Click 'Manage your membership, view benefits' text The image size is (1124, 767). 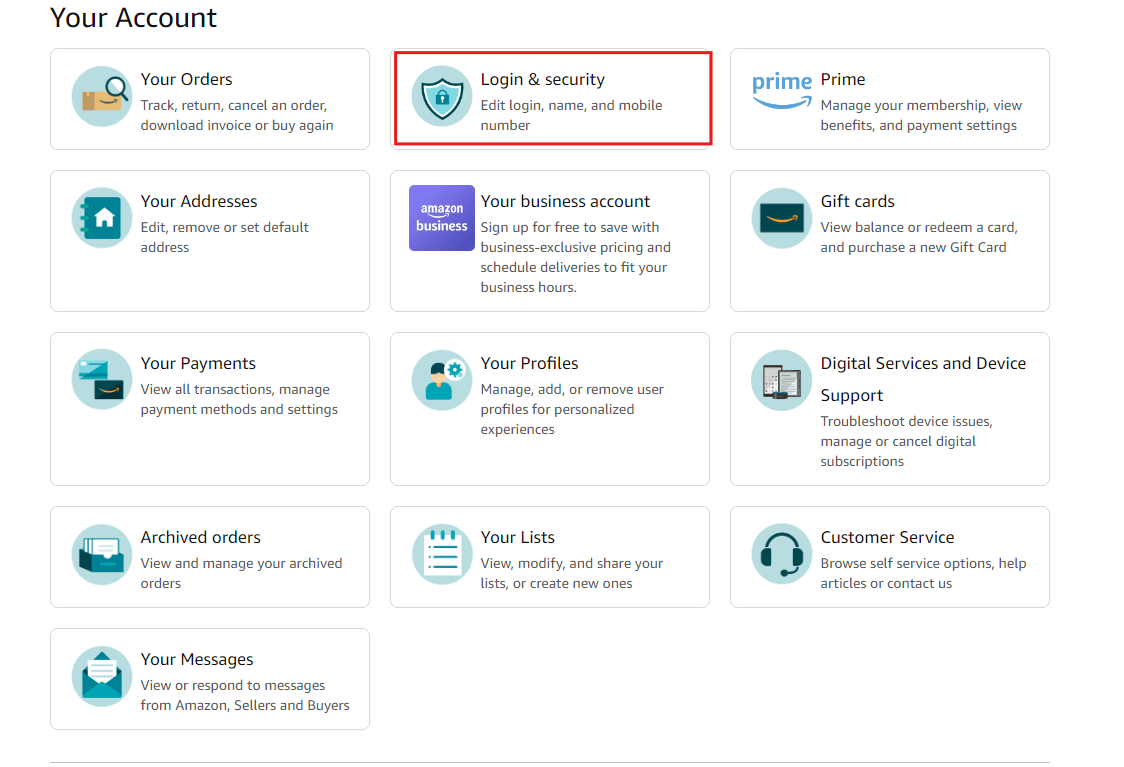click(x=921, y=115)
